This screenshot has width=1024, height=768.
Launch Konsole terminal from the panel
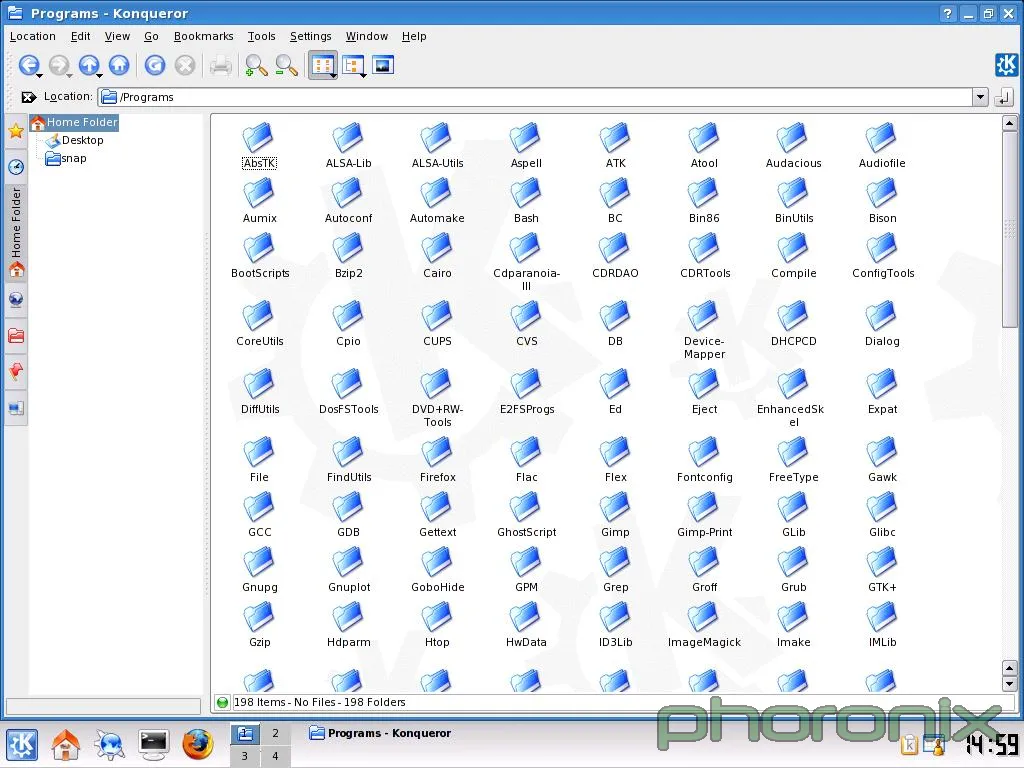pyautogui.click(x=153, y=744)
